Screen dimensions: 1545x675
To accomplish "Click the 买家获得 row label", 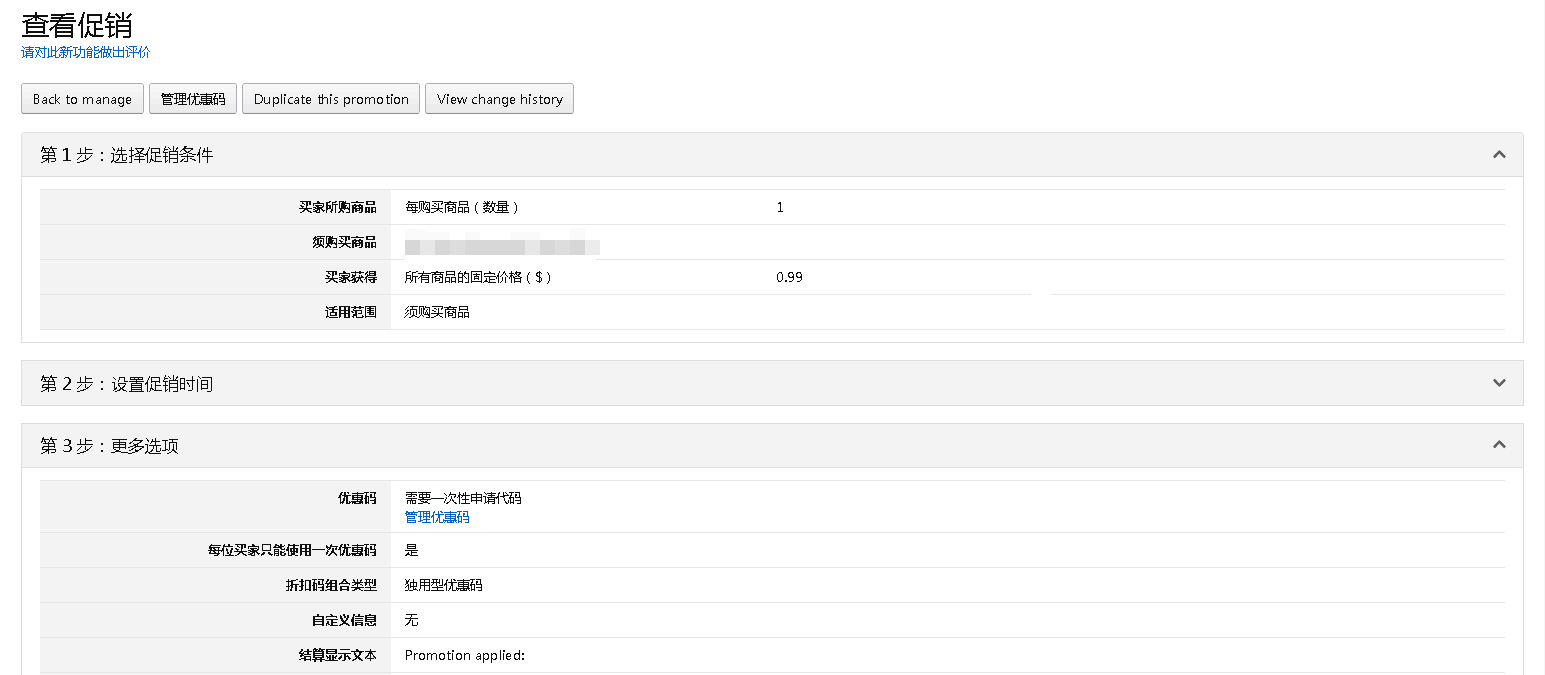I will tap(351, 277).
